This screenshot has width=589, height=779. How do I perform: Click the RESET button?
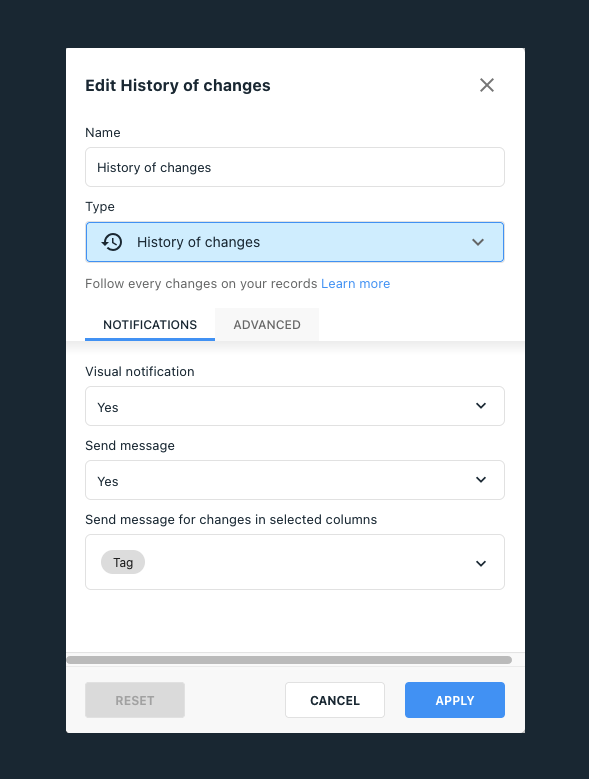click(135, 700)
